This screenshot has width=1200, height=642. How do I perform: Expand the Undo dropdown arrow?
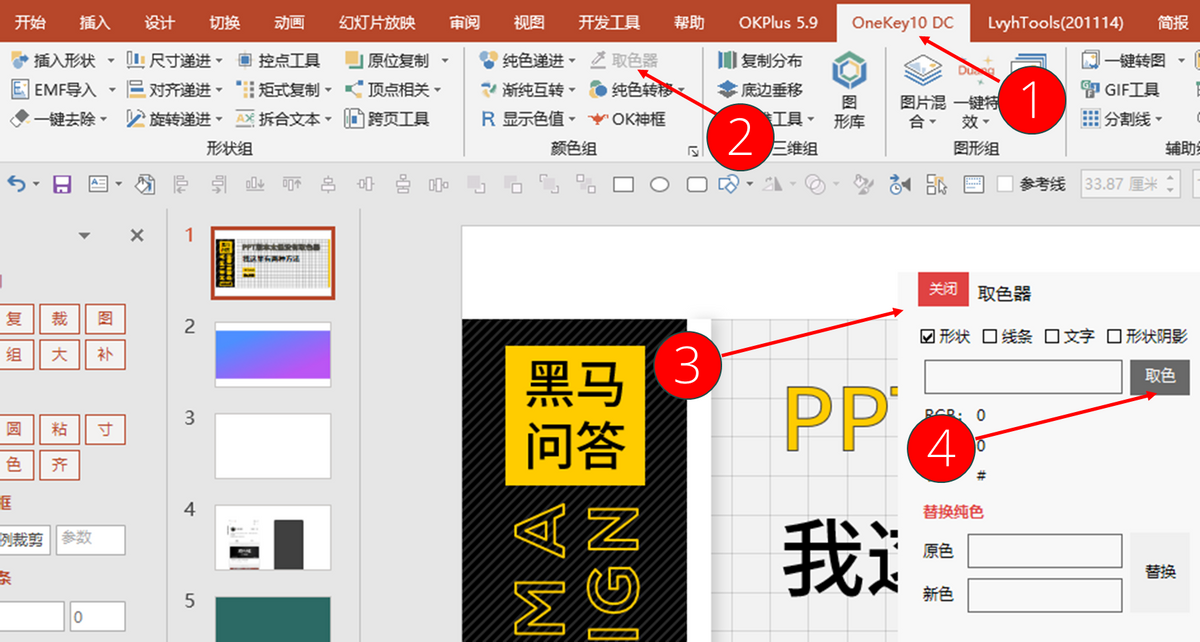[x=36, y=184]
